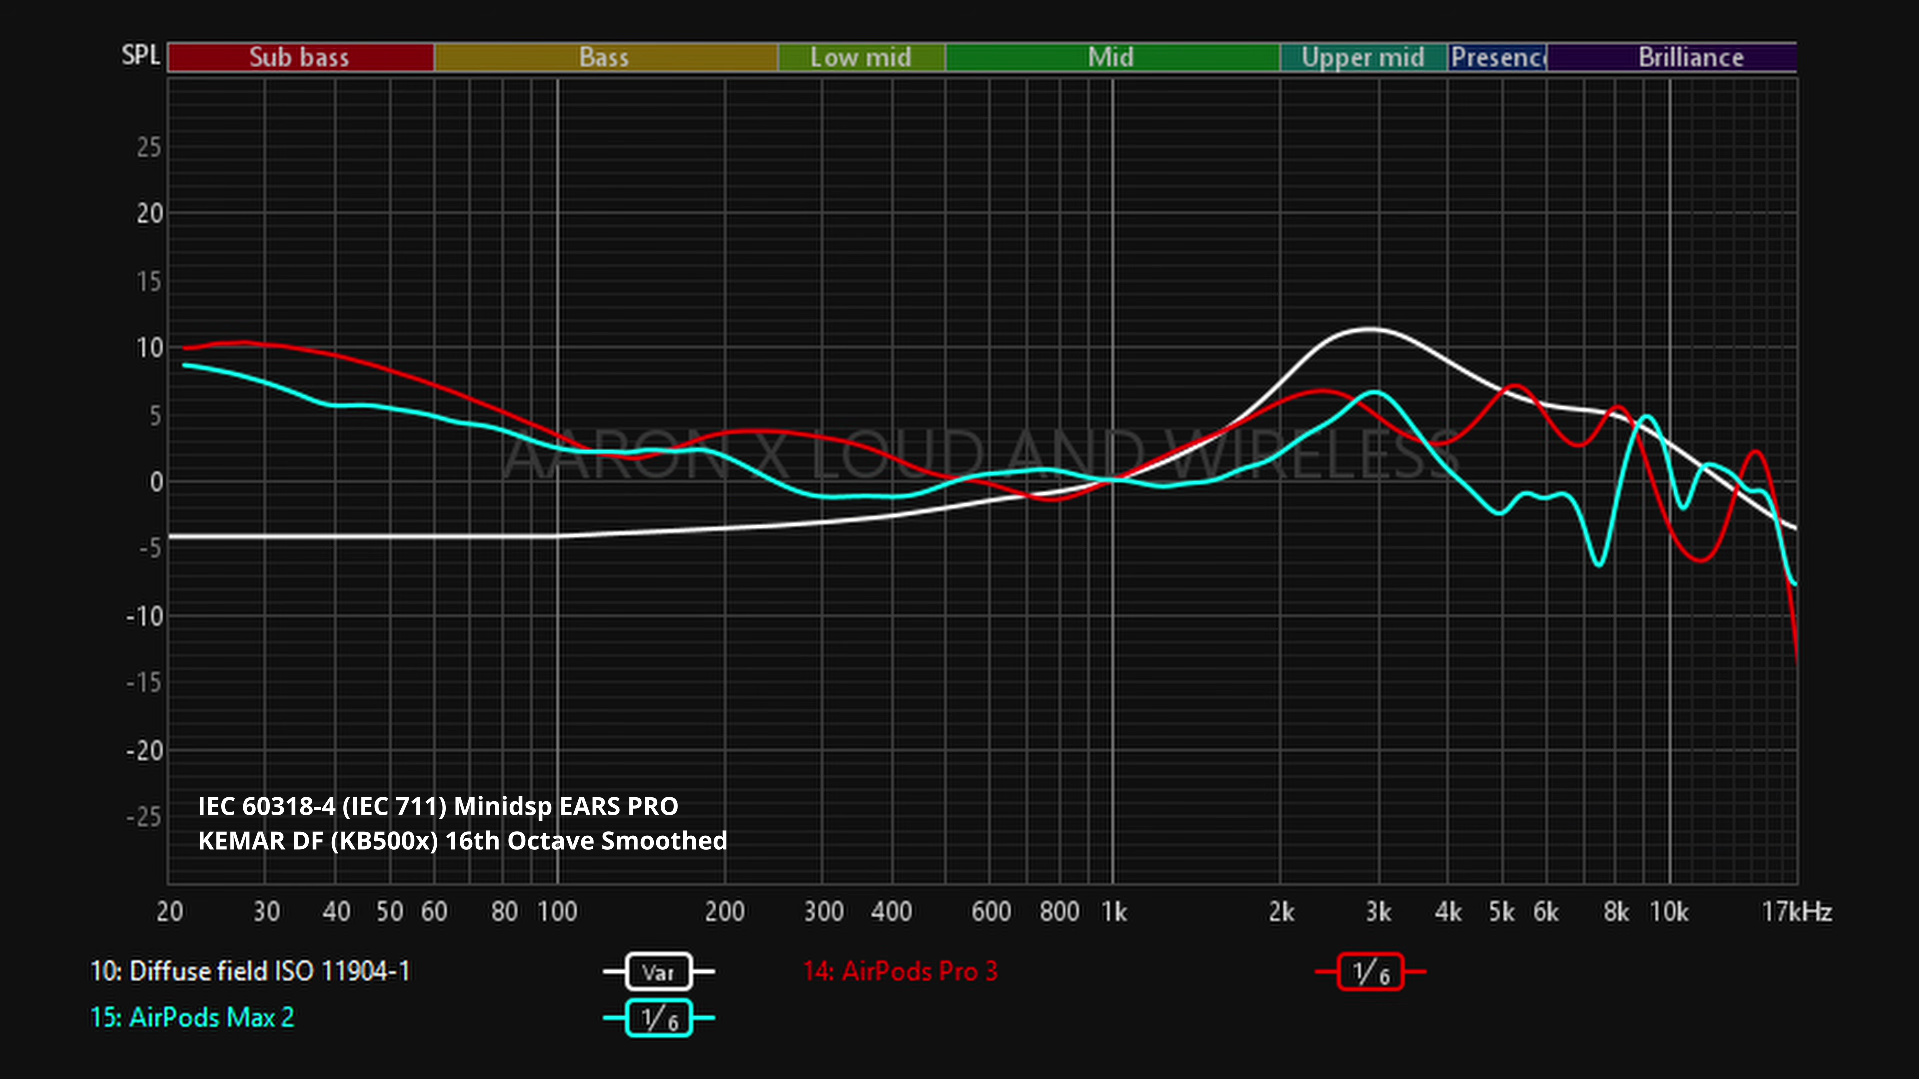Click the 1k frequency axis label
The height and width of the screenshot is (1079, 1919).
[x=1113, y=912]
